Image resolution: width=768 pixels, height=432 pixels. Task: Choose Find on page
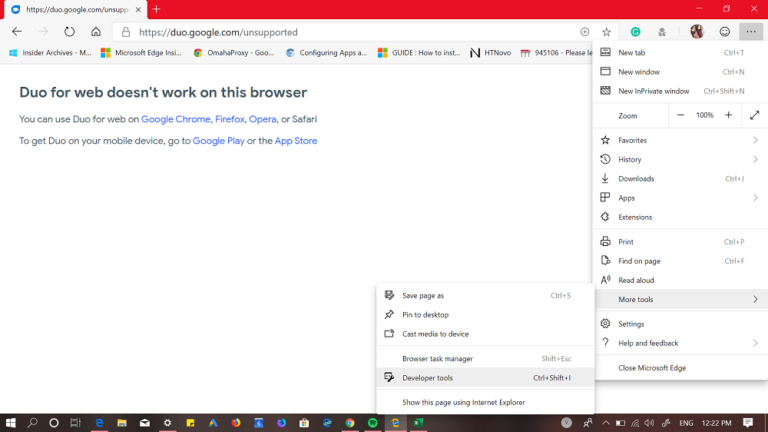tap(680, 261)
